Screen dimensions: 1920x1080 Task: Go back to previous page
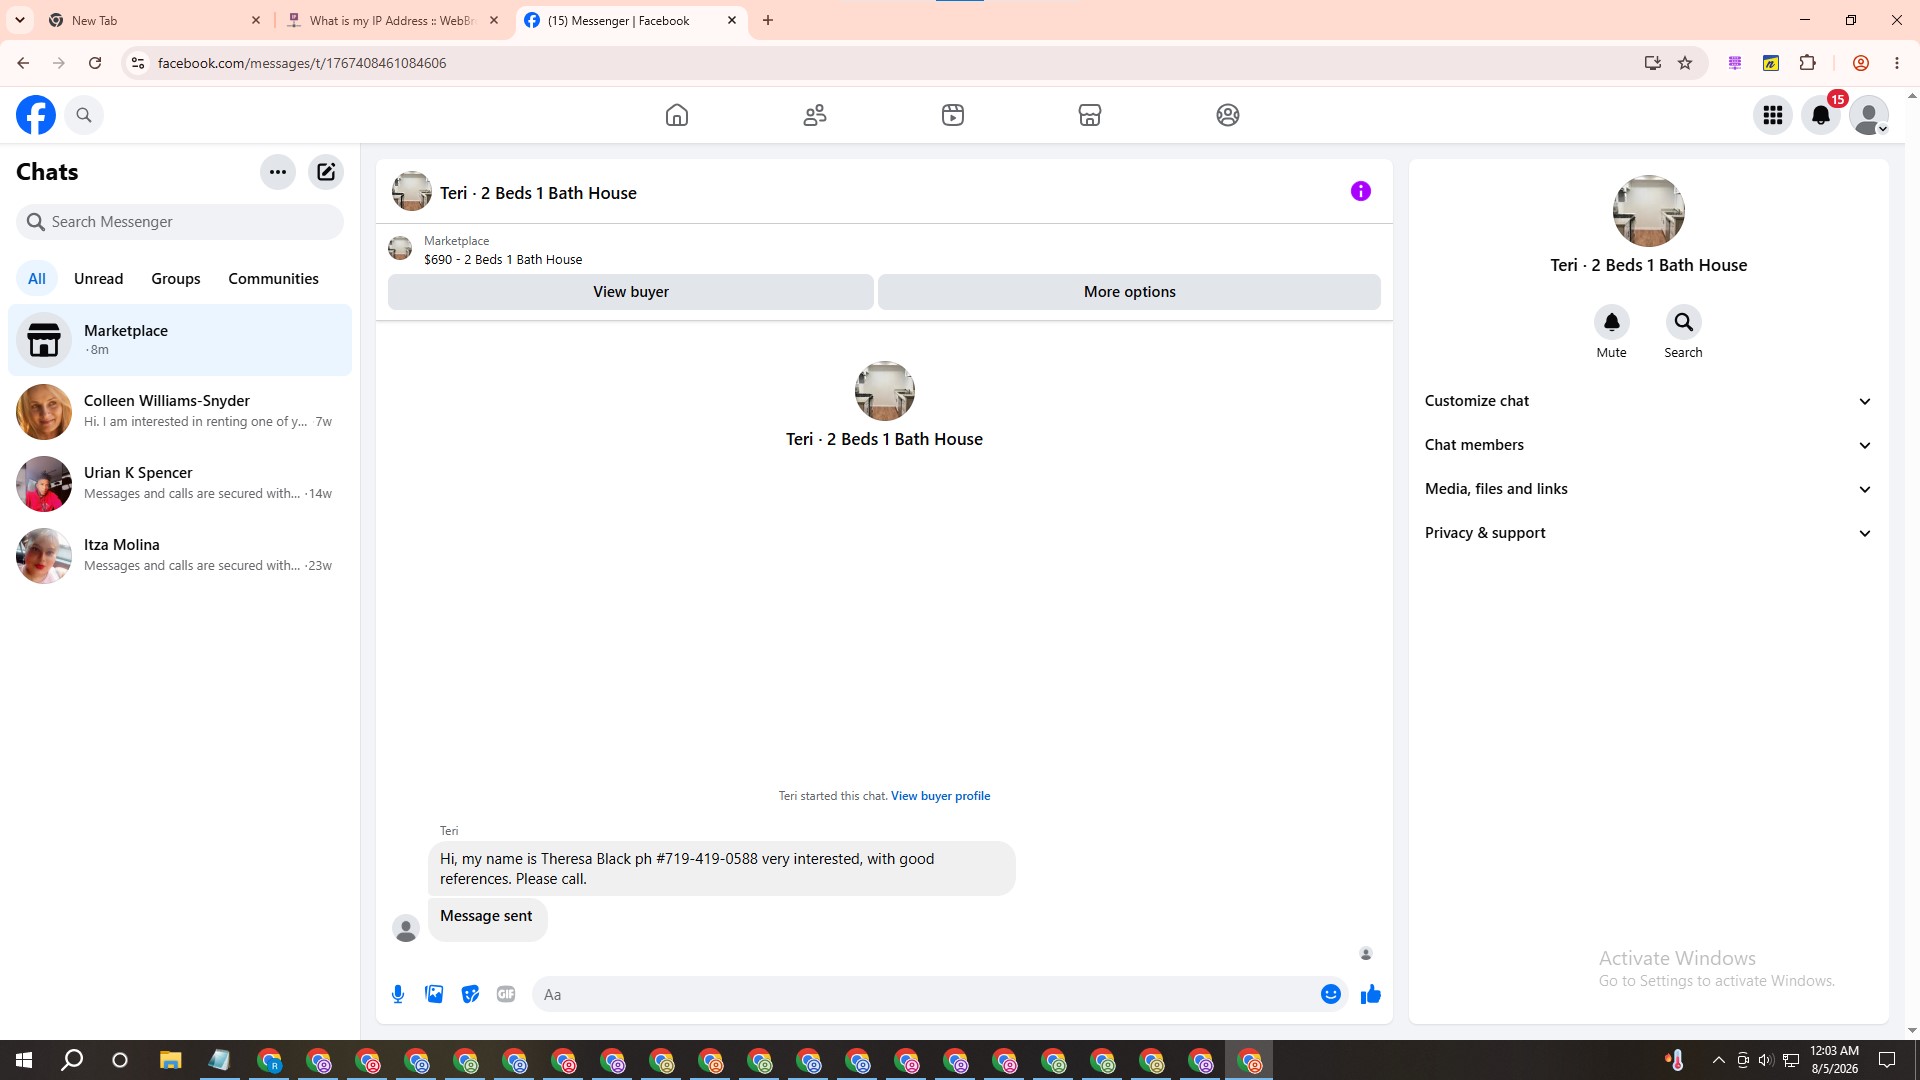pyautogui.click(x=23, y=63)
